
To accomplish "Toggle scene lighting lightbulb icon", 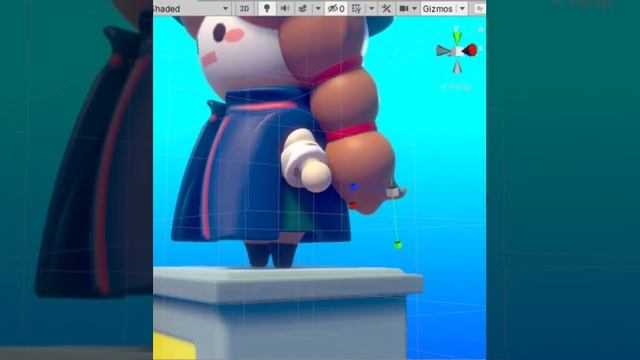I will click(267, 9).
